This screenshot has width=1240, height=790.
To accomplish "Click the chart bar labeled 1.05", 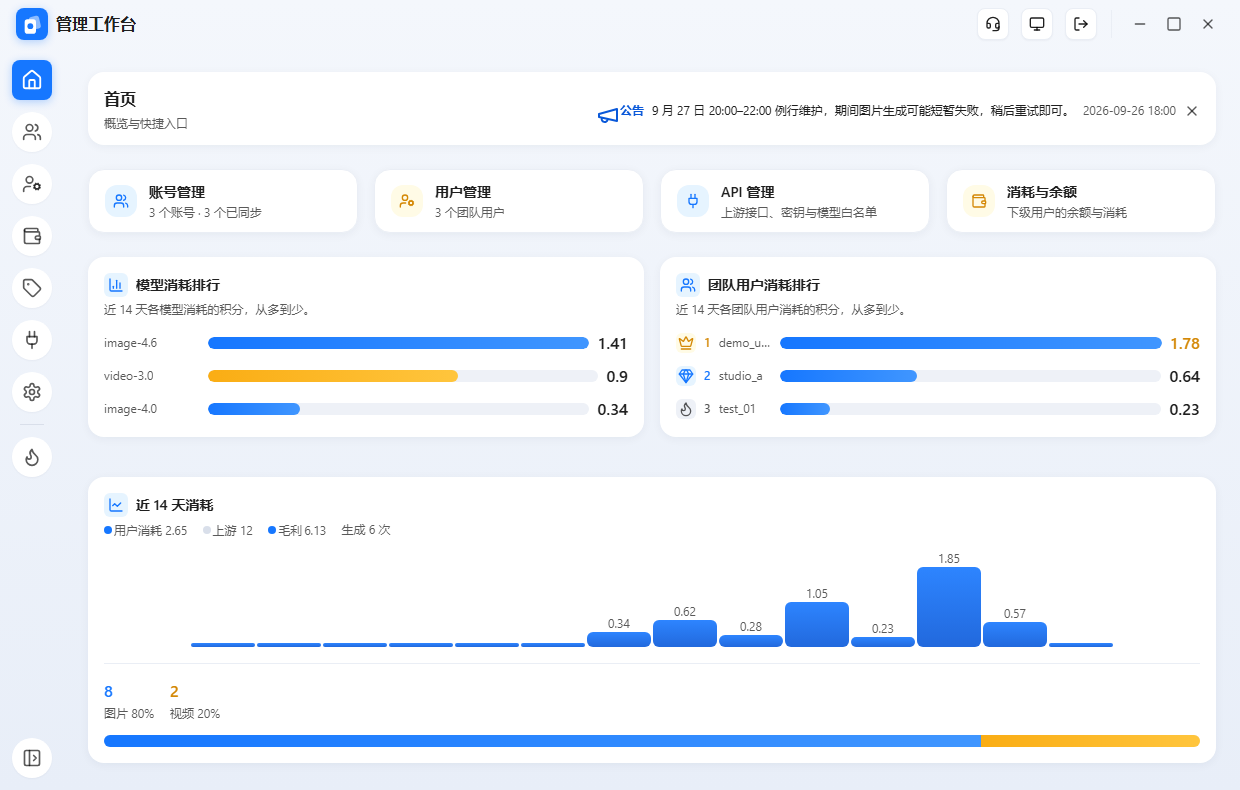I will [x=817, y=624].
